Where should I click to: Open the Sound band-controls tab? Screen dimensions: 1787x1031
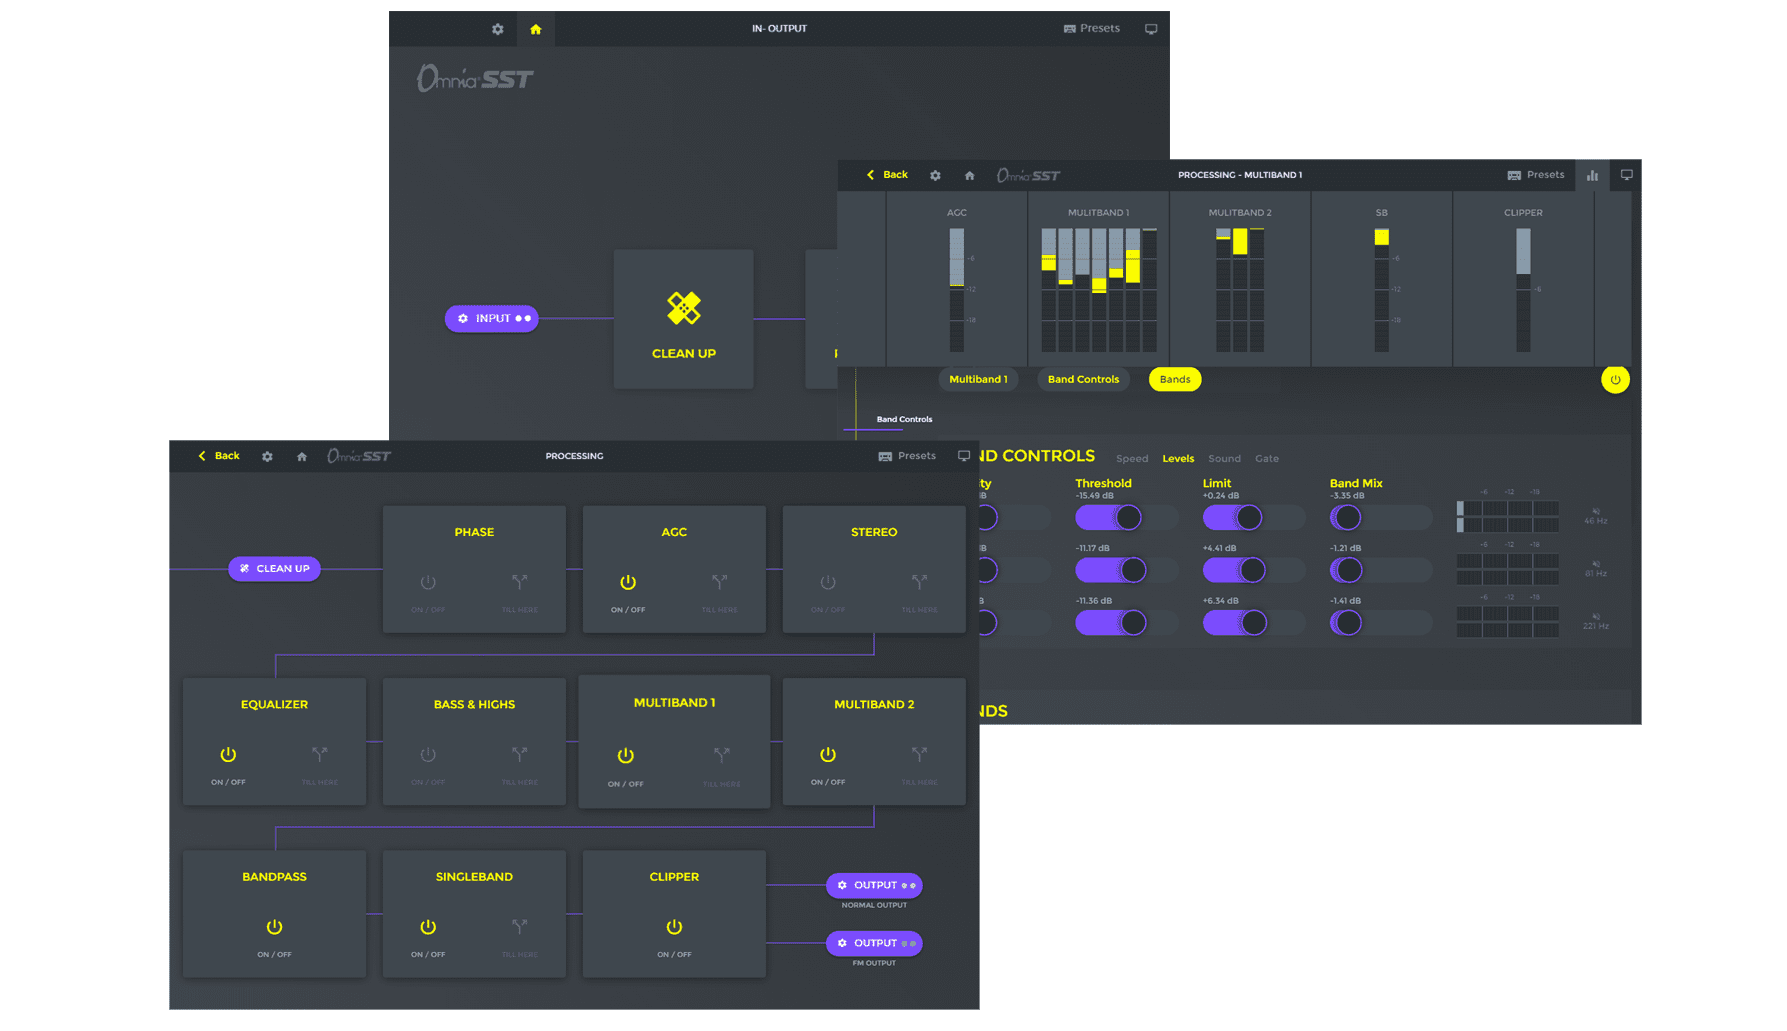point(1224,459)
